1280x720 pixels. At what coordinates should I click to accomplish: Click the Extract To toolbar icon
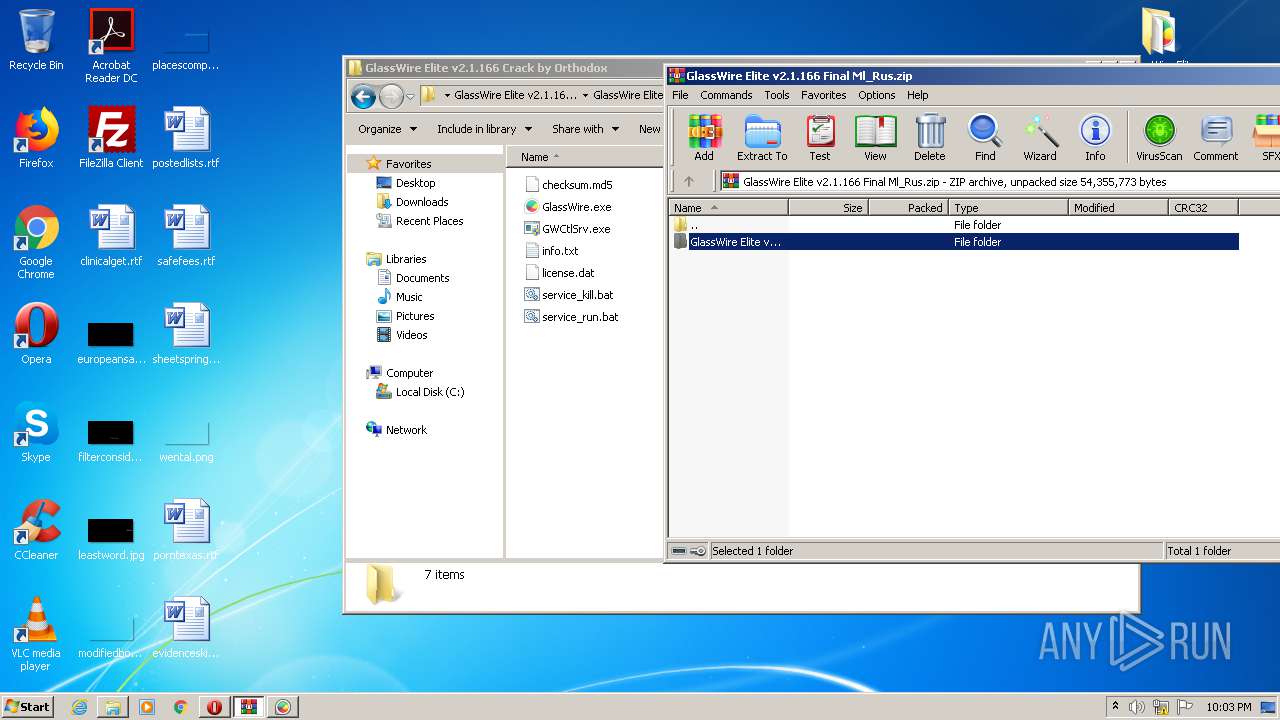pos(762,138)
